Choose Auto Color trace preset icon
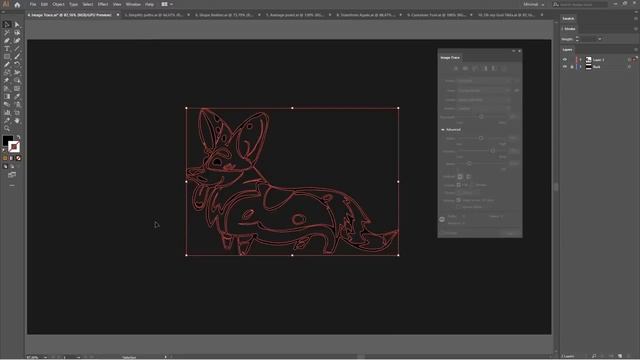Viewport: 640px width, 360px height. point(456,69)
